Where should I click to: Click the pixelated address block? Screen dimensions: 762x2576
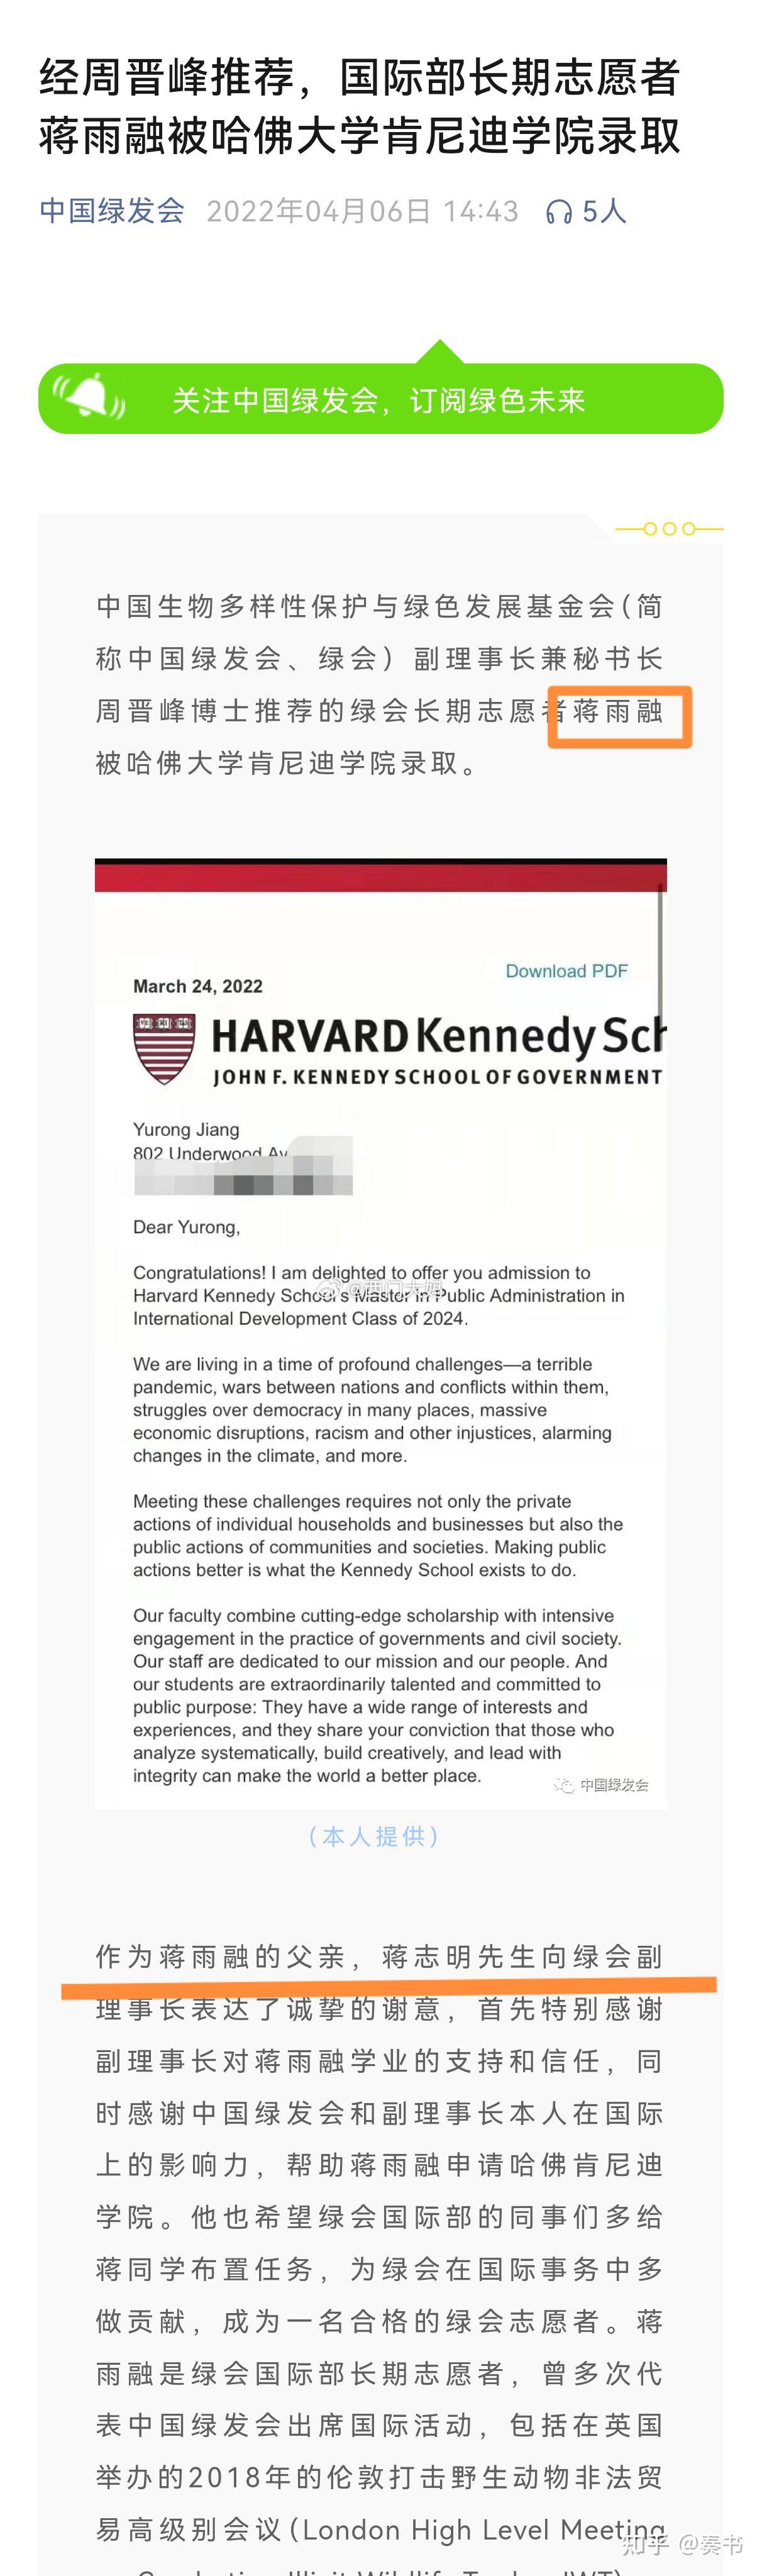coord(243,1166)
